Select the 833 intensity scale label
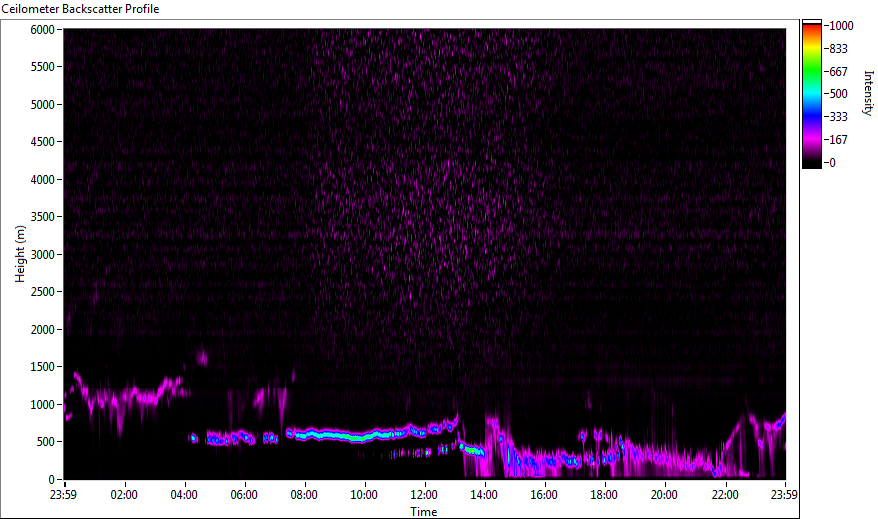Screen dimensions: 878x519 point(839,49)
